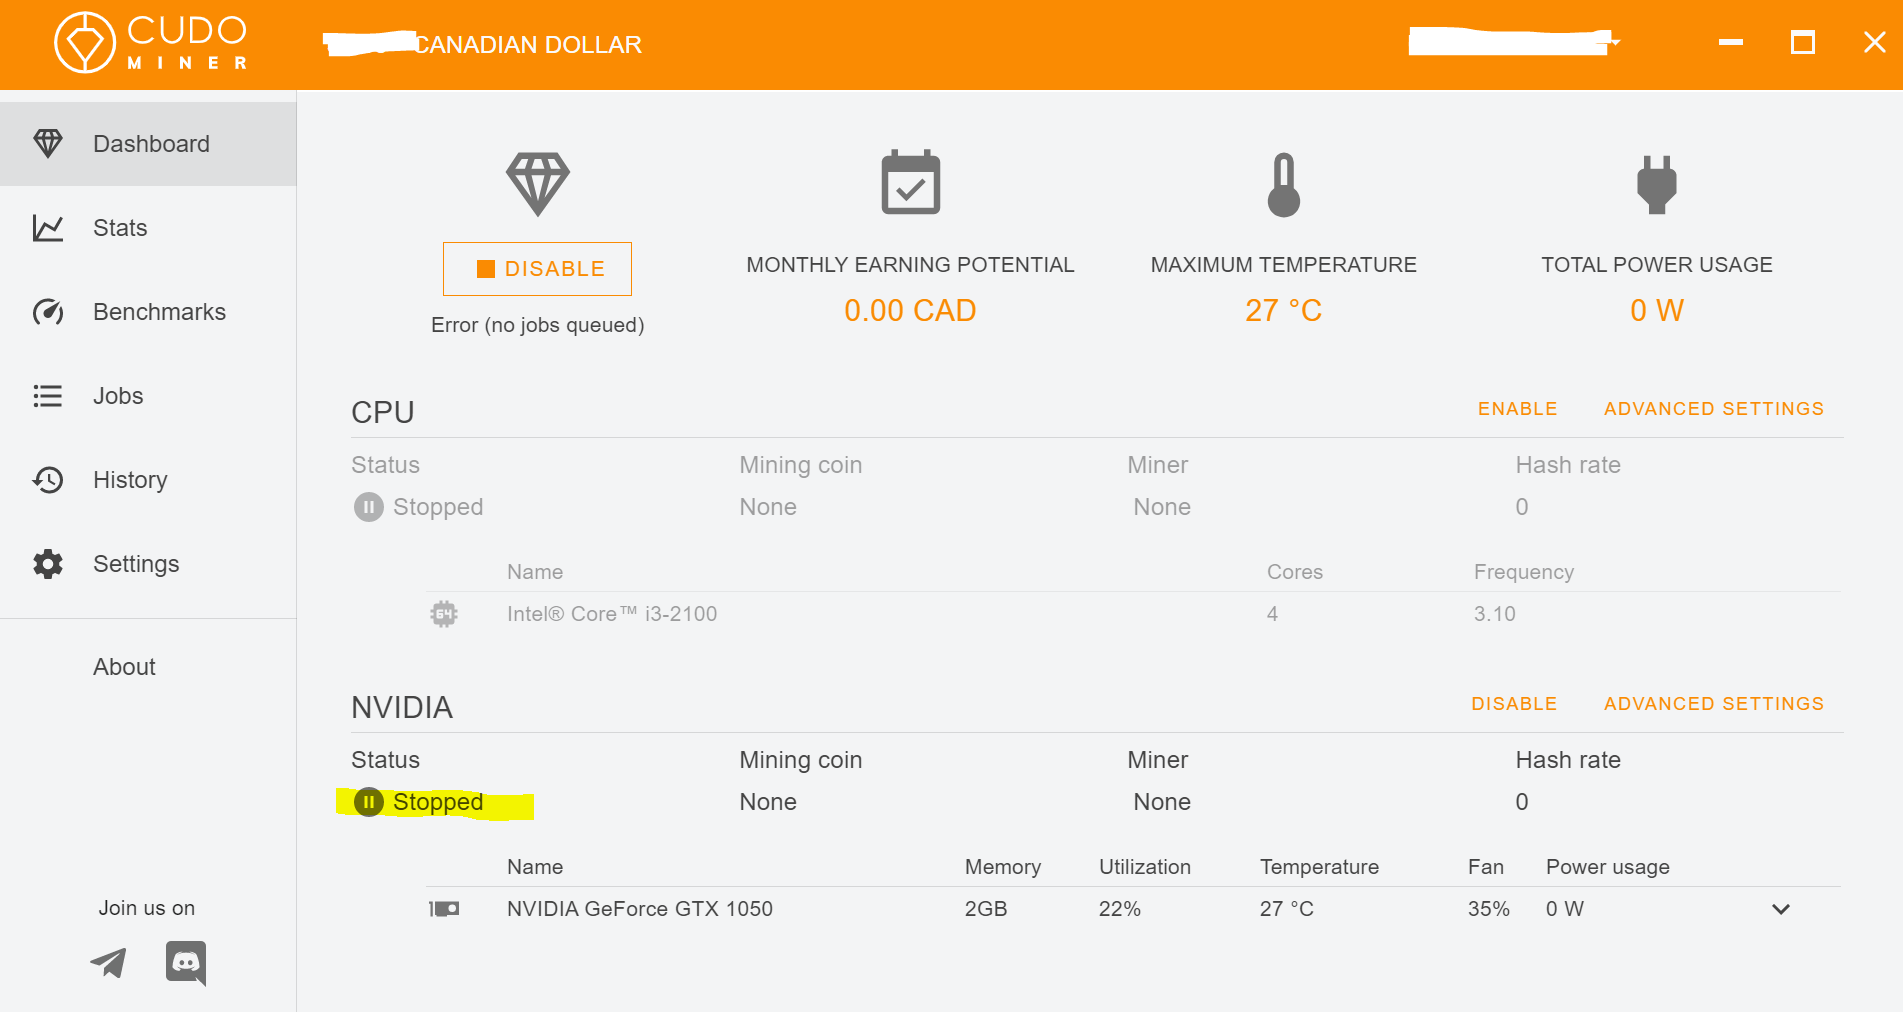Click the large diamond mining icon
The width and height of the screenshot is (1903, 1012).
(538, 184)
